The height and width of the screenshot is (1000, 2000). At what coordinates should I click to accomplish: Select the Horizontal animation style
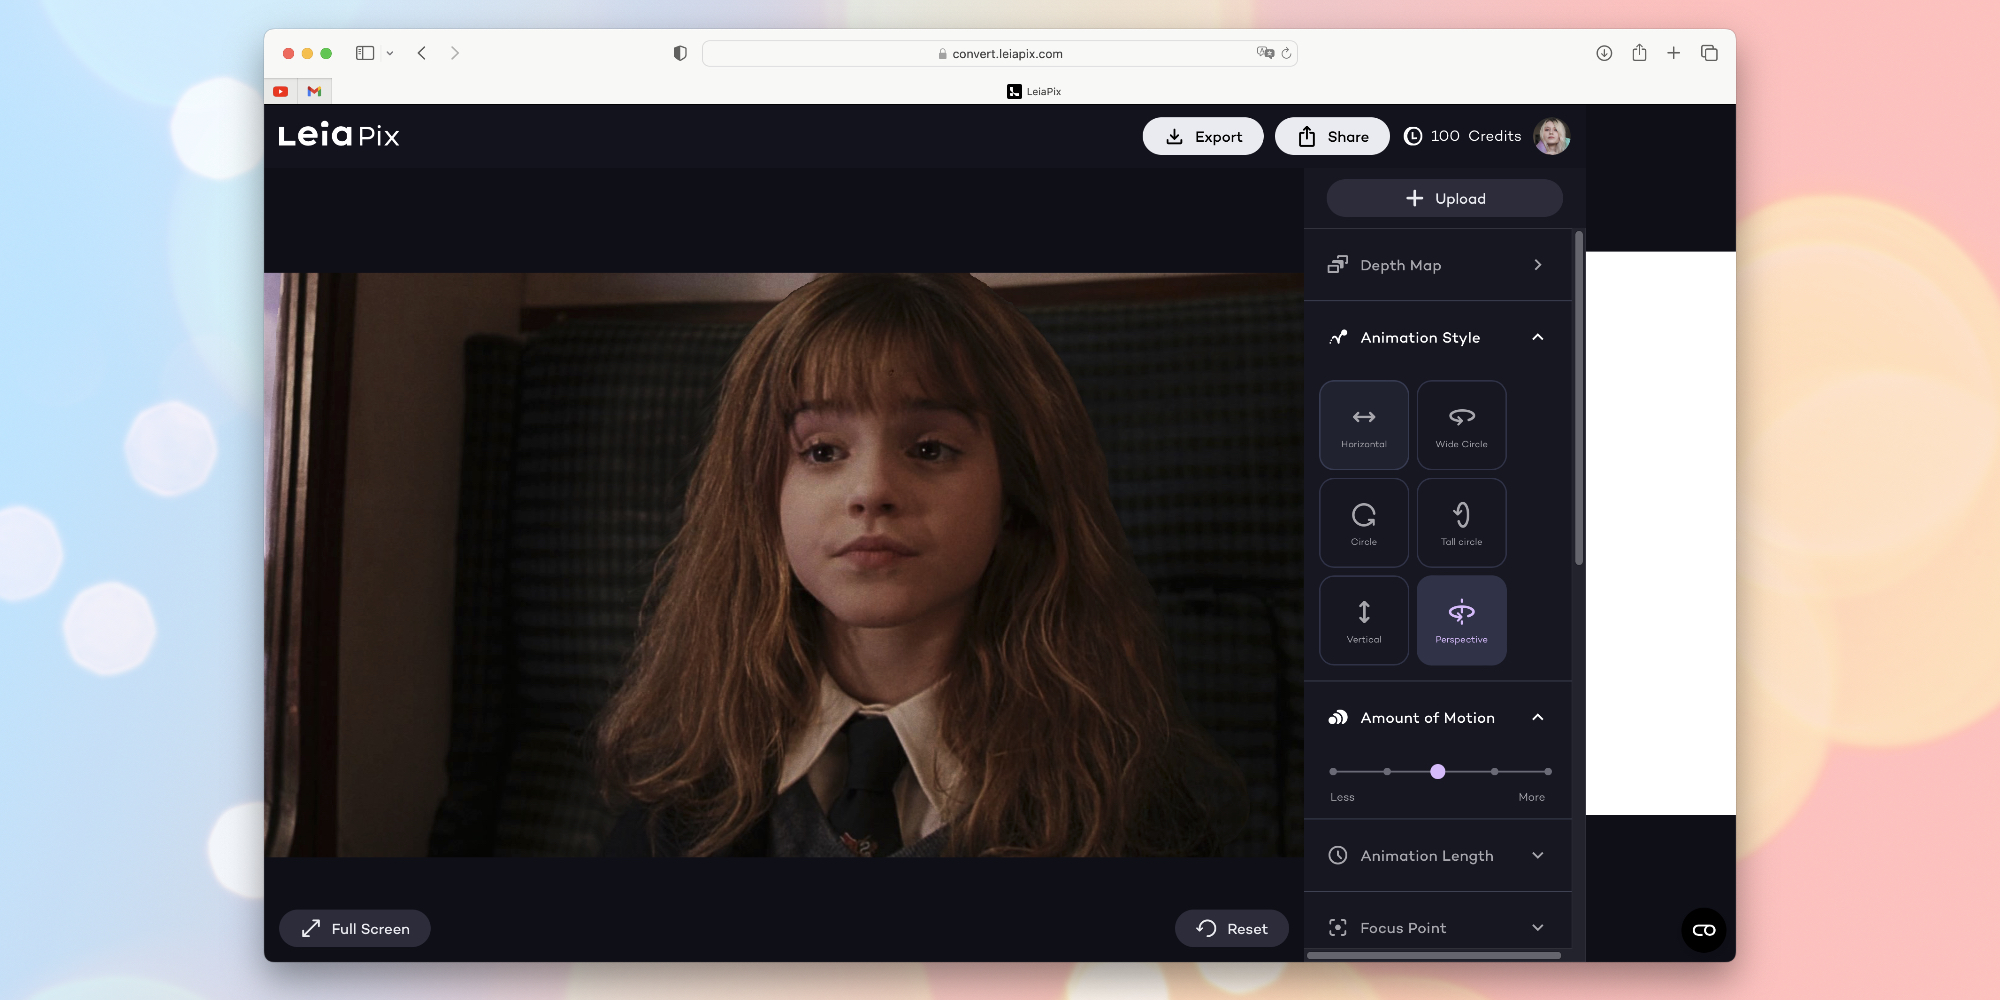point(1363,425)
